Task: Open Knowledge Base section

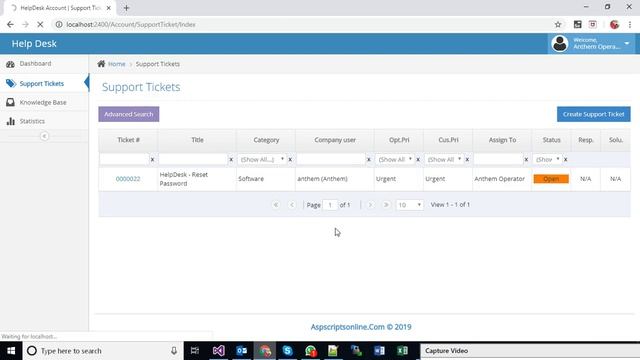Action: 44,102
